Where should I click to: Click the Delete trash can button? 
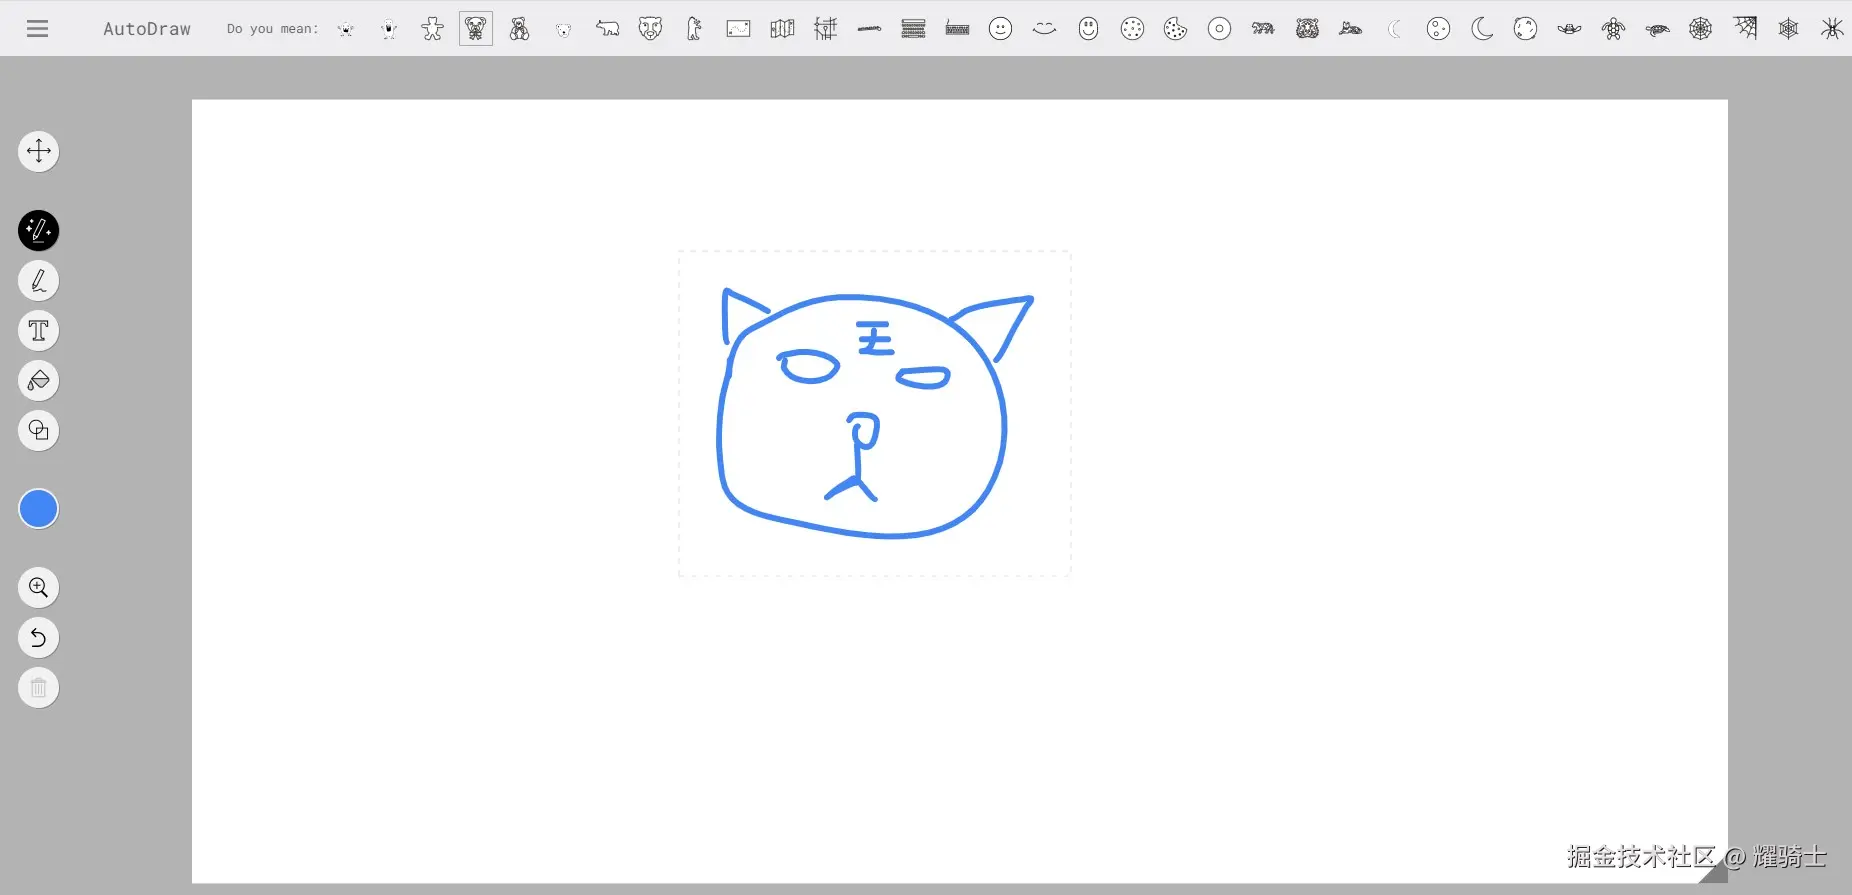pyautogui.click(x=39, y=688)
